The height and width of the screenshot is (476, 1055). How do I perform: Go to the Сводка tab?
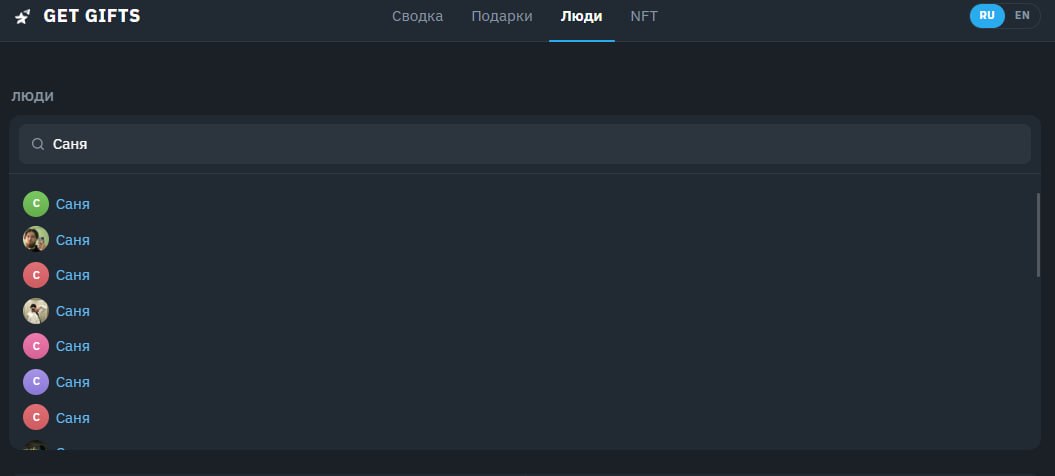417,16
